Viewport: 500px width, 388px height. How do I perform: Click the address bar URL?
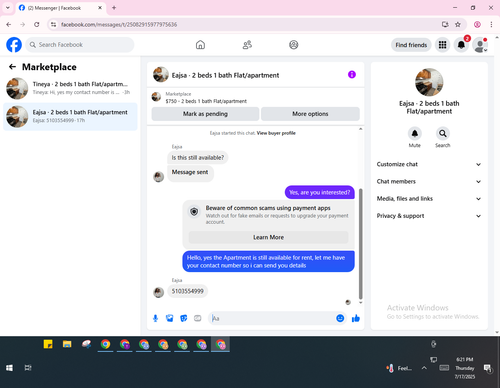pos(119,25)
